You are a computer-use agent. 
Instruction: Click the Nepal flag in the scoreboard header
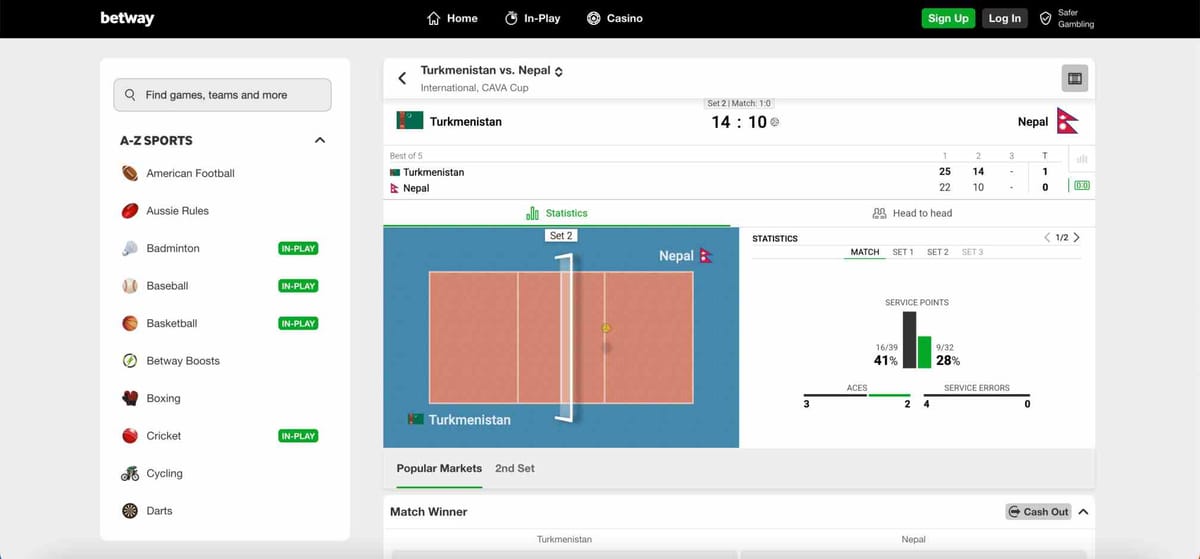click(x=1068, y=121)
